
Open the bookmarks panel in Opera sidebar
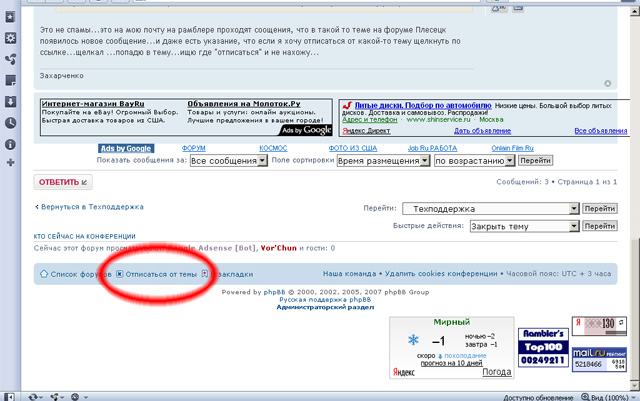[10, 15]
